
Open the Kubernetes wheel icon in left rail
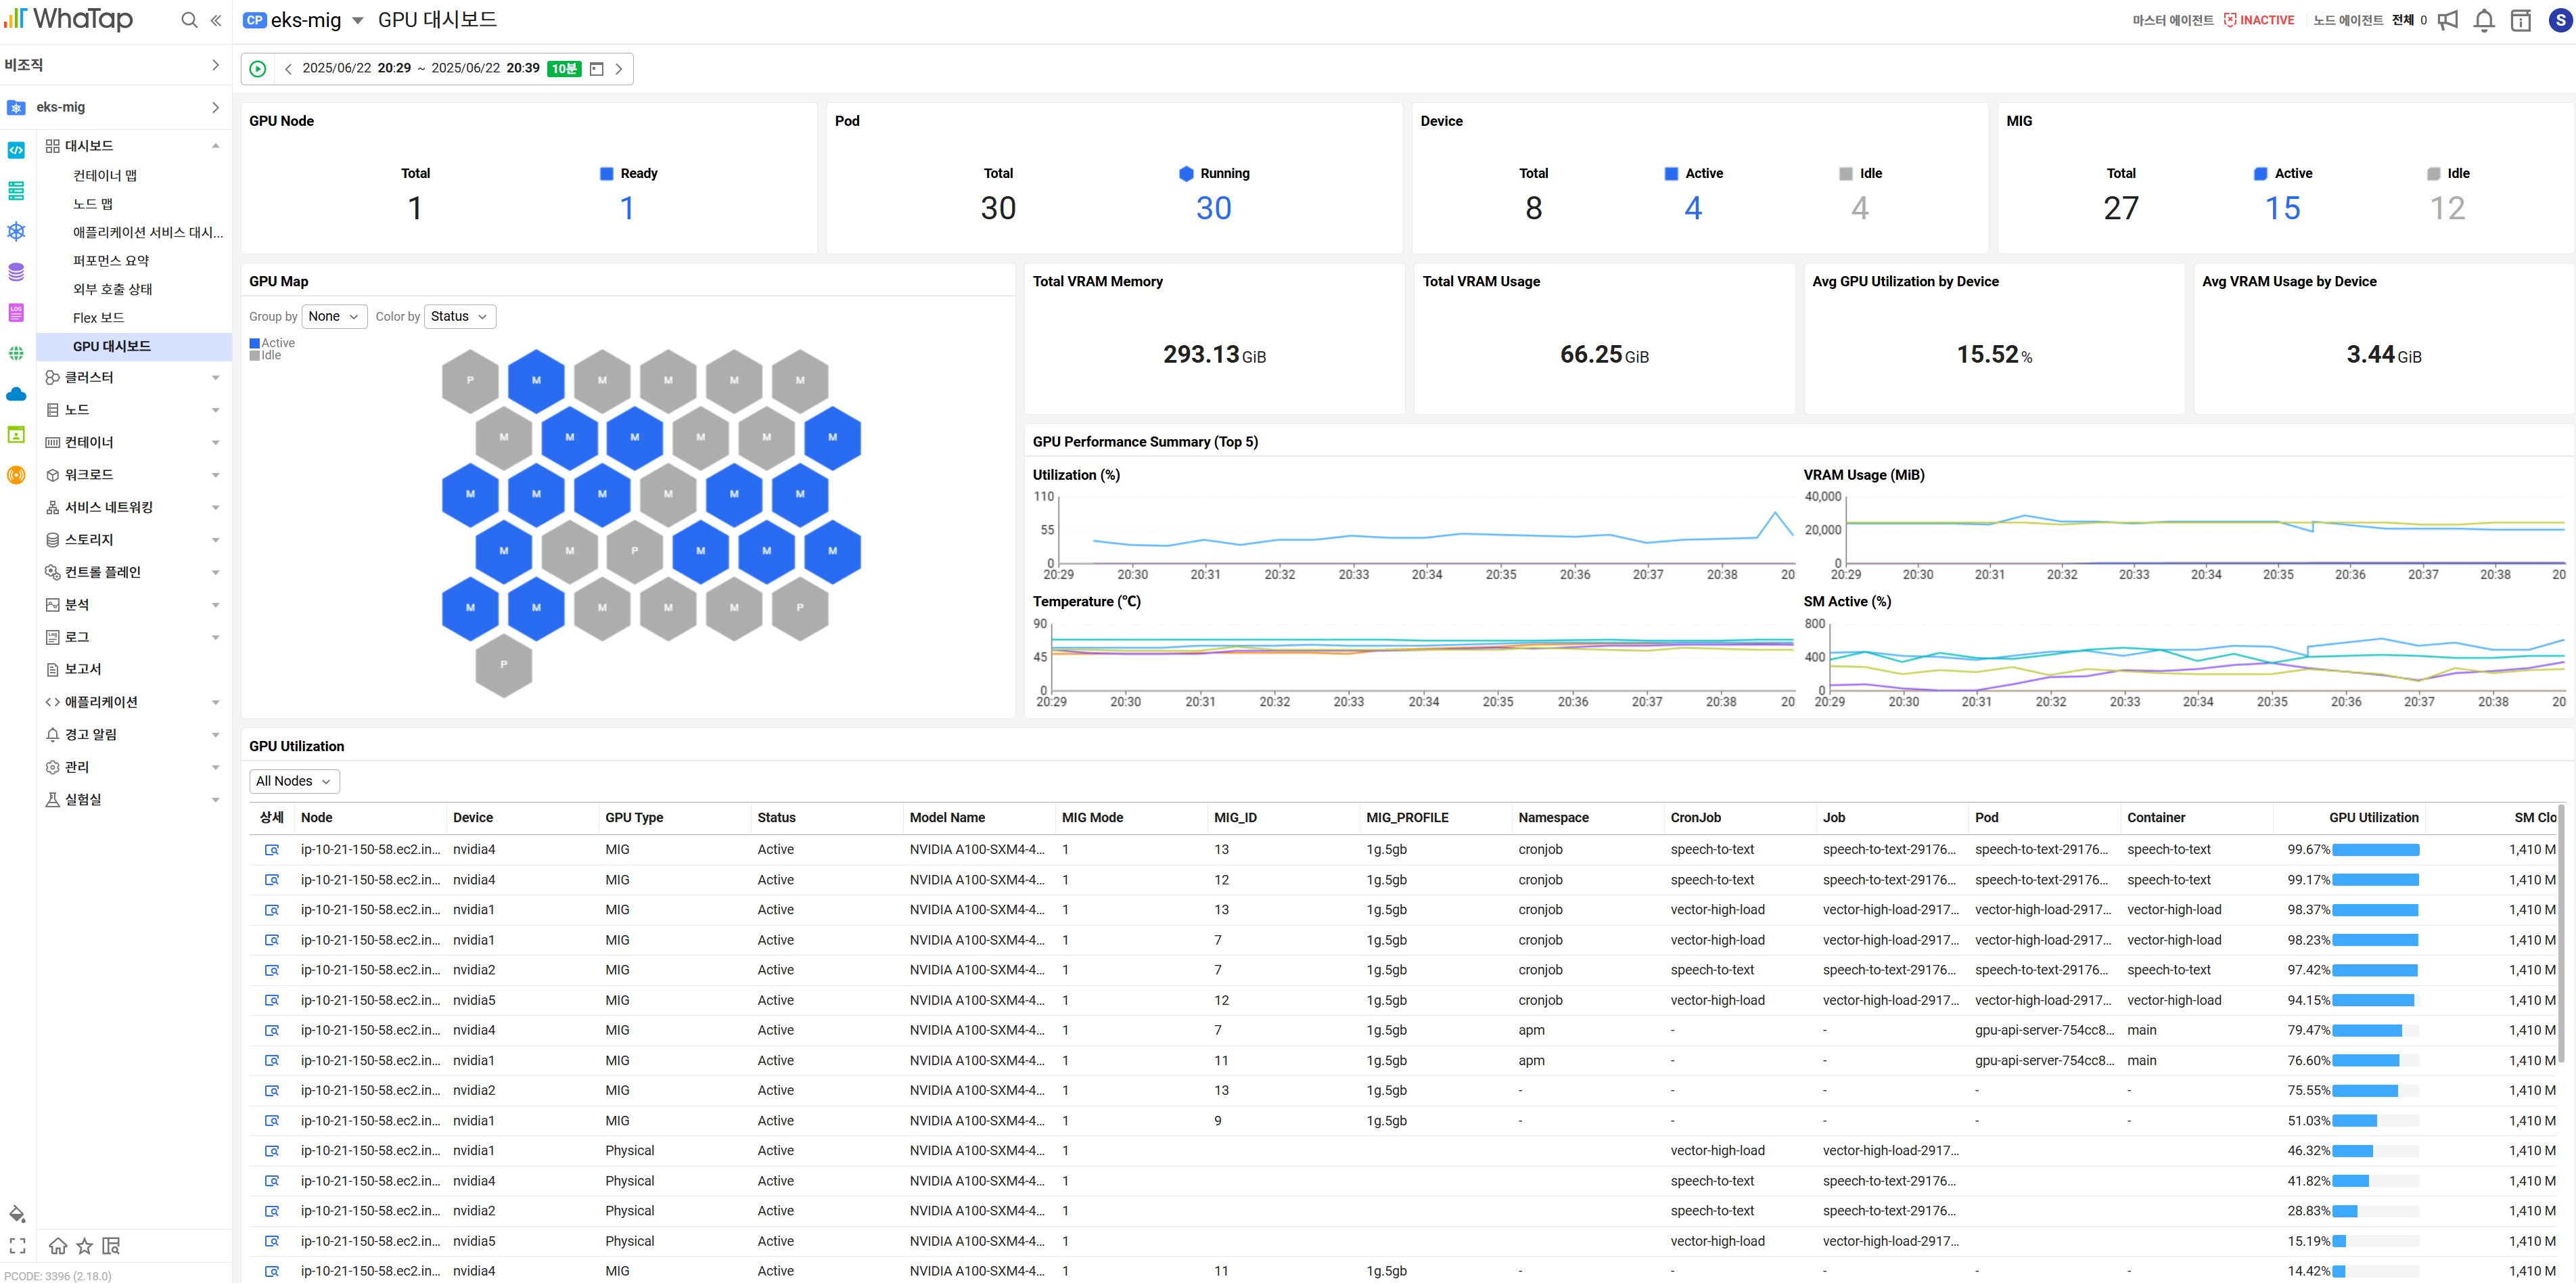point(16,231)
